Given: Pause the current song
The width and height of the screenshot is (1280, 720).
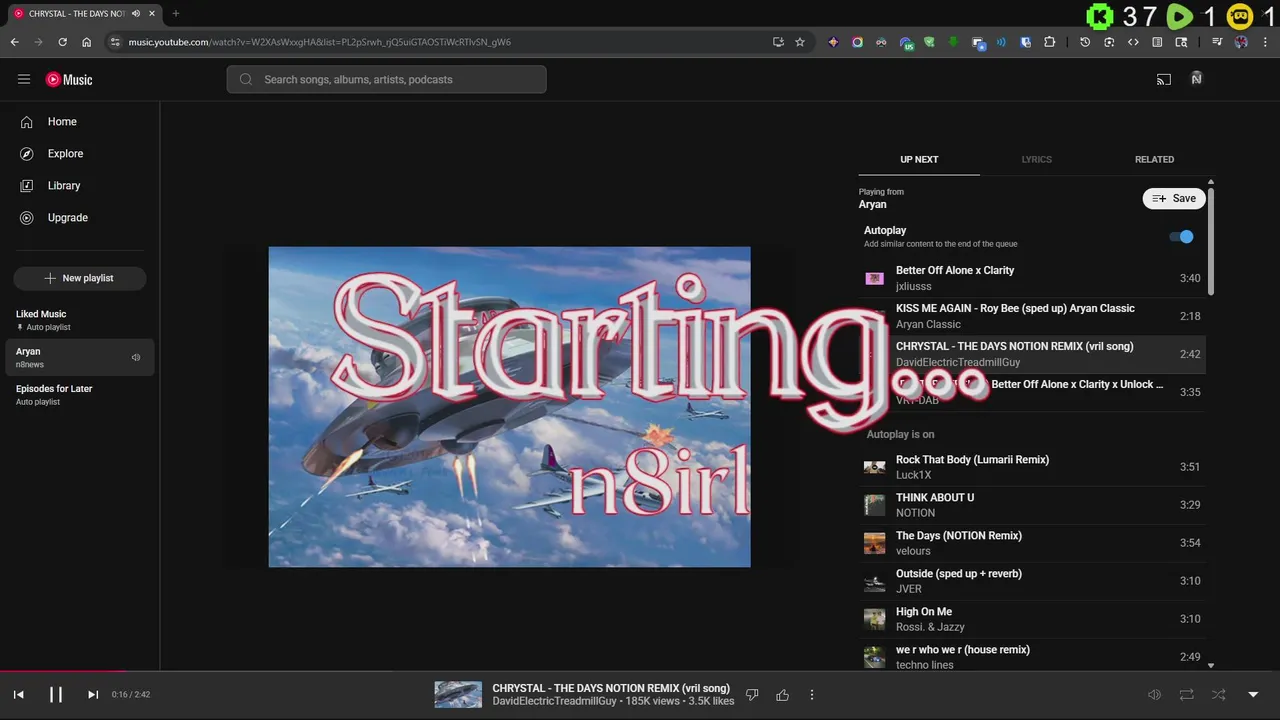Looking at the screenshot, I should pos(56,694).
